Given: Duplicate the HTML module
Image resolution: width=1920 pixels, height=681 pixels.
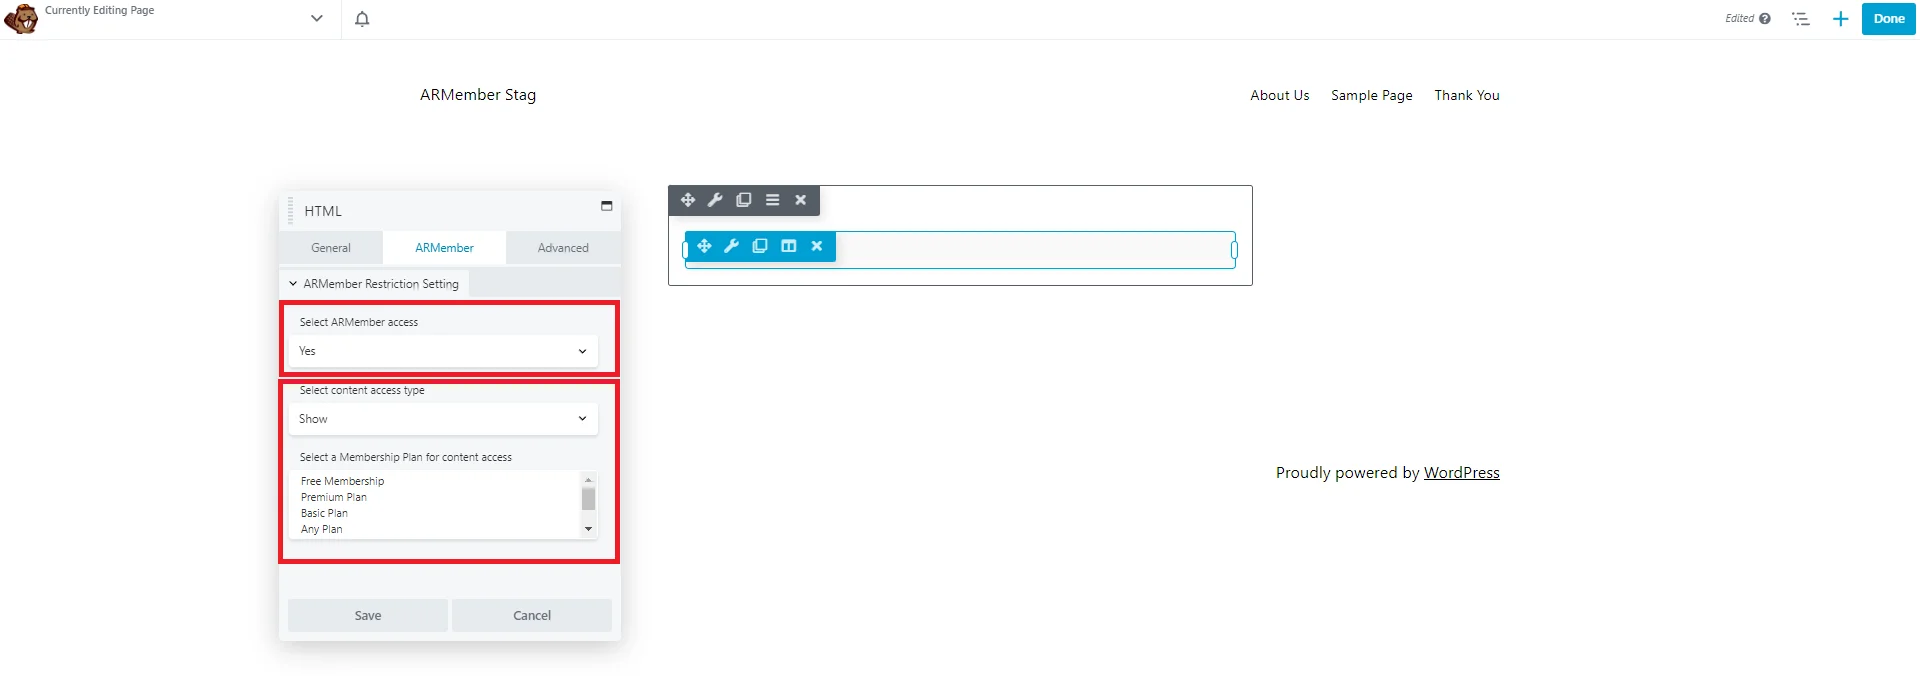Looking at the screenshot, I should pyautogui.click(x=760, y=246).
